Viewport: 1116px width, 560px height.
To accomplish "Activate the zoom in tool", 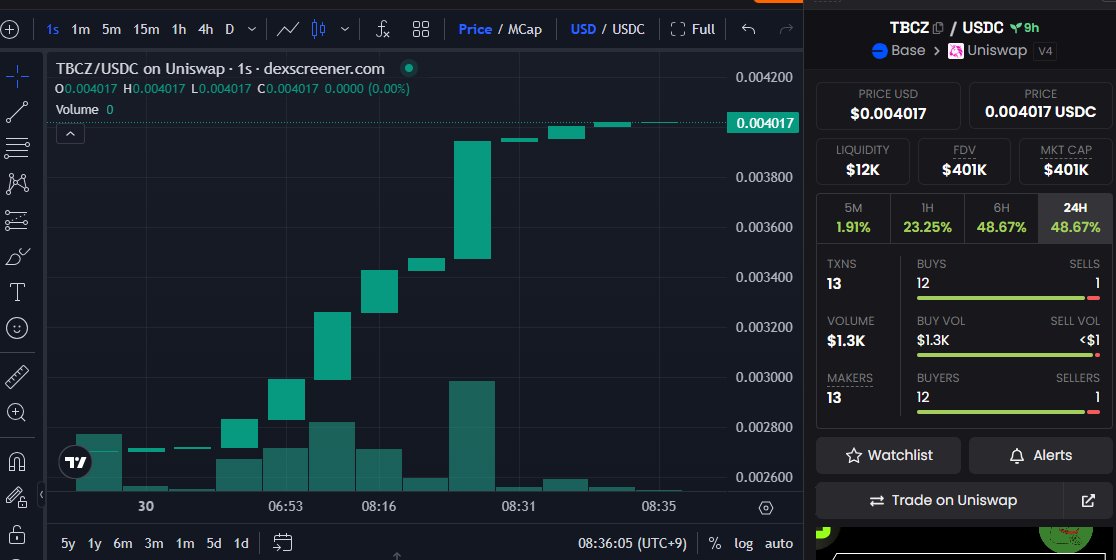I will 17,413.
